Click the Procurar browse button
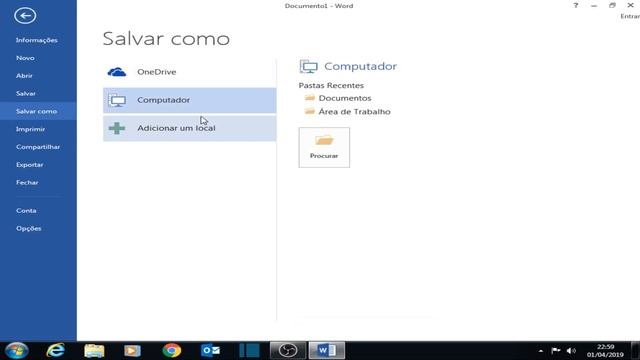640x360 pixels. (x=324, y=147)
